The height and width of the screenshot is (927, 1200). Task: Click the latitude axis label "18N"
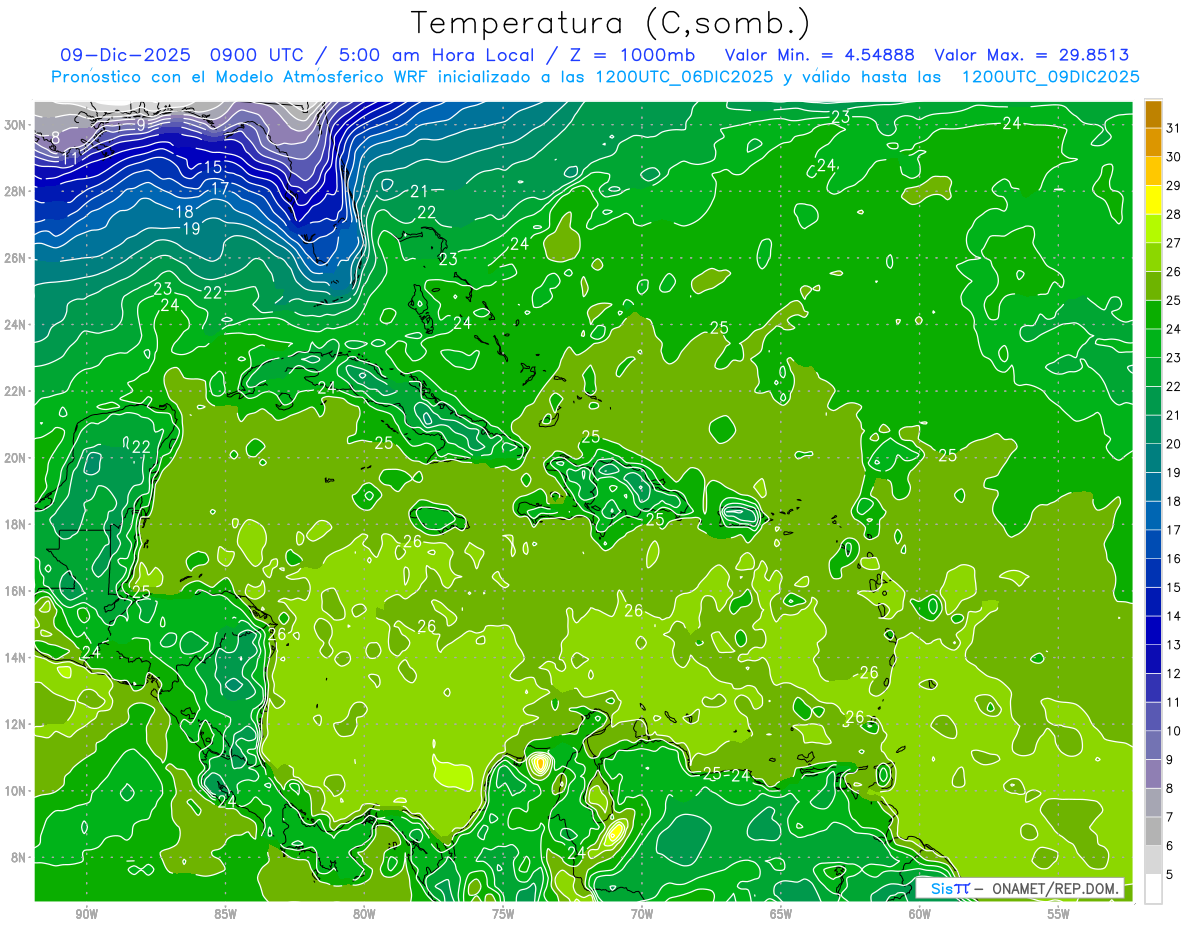[16, 524]
